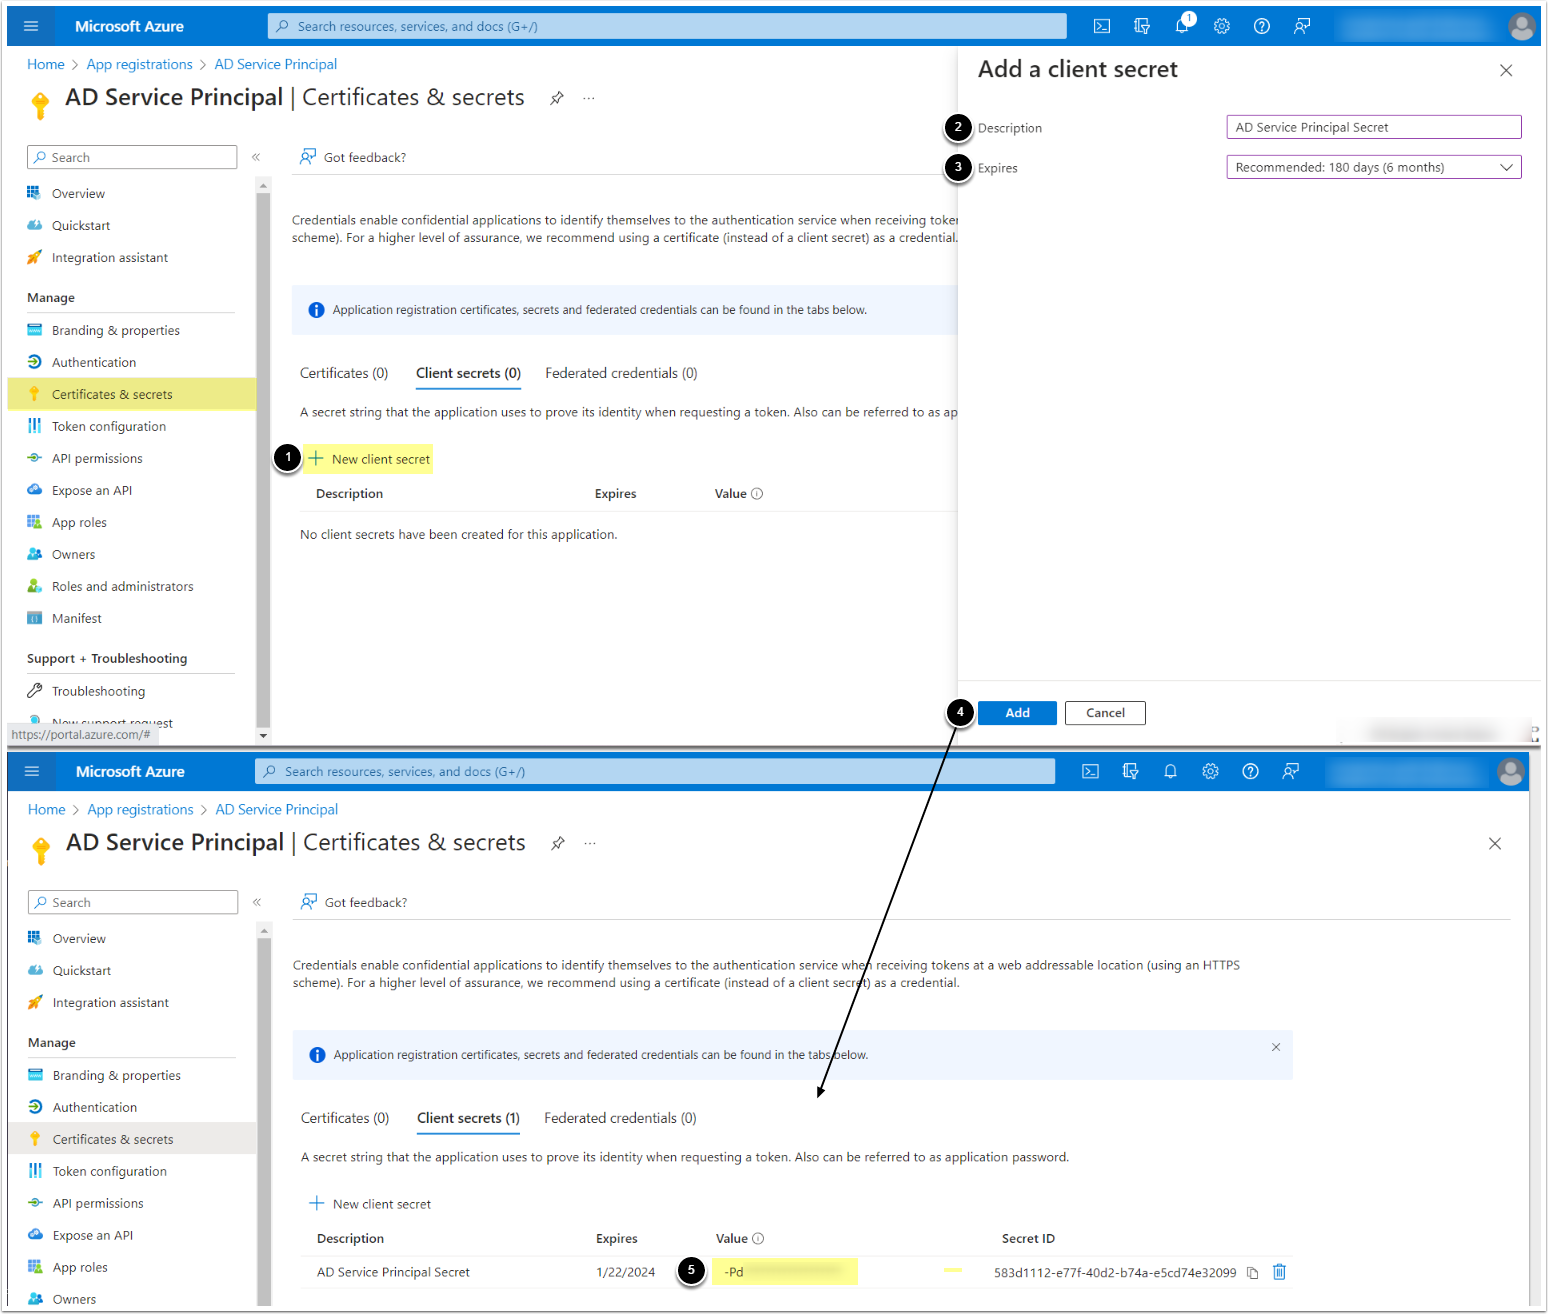Viewport: 1548px width, 1314px height.
Task: Open notifications bell showing badge 1
Action: click(x=1182, y=26)
